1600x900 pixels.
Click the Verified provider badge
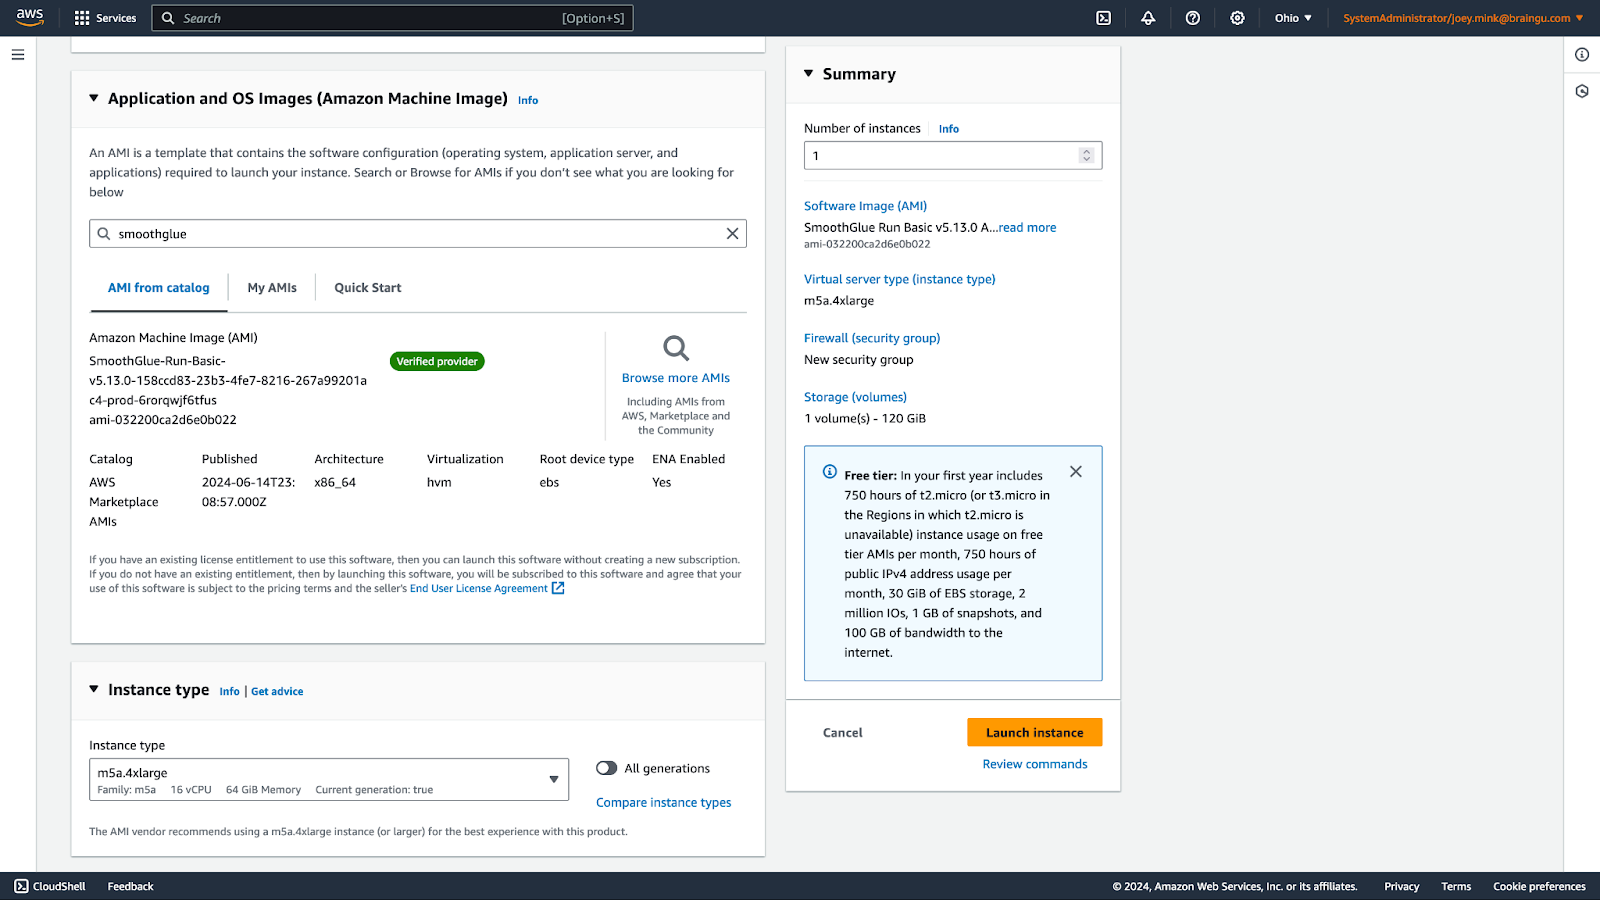[437, 362]
